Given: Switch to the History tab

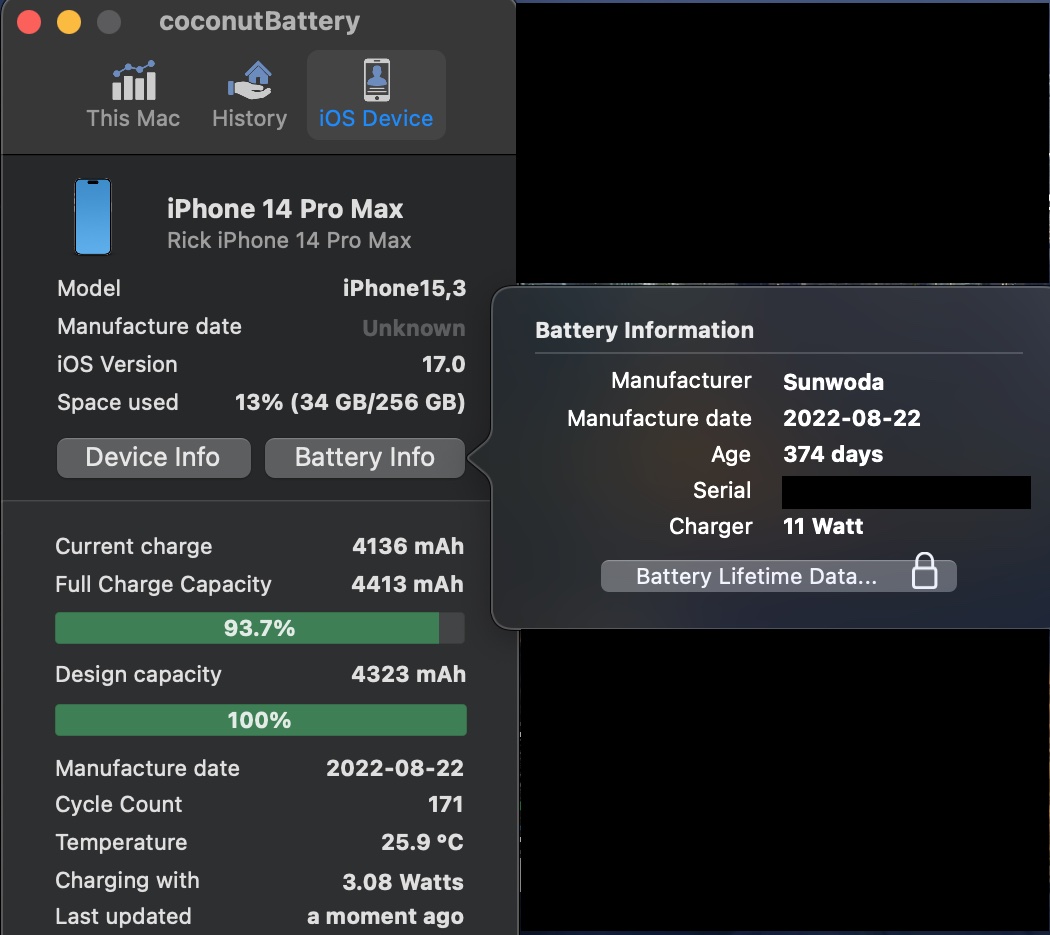Looking at the screenshot, I should click(x=249, y=94).
